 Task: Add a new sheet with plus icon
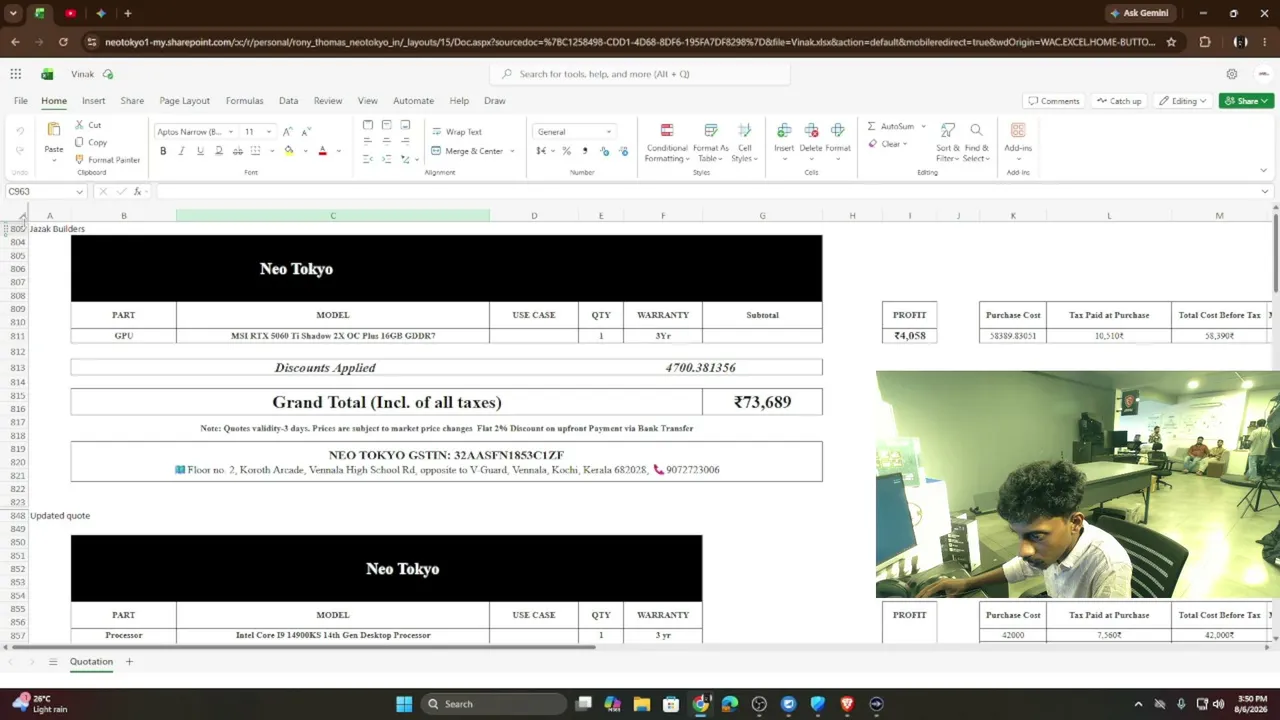pos(129,662)
